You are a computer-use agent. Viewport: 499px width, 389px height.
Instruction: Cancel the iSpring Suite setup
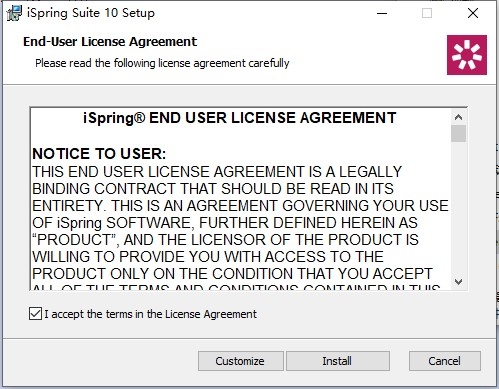pos(445,361)
